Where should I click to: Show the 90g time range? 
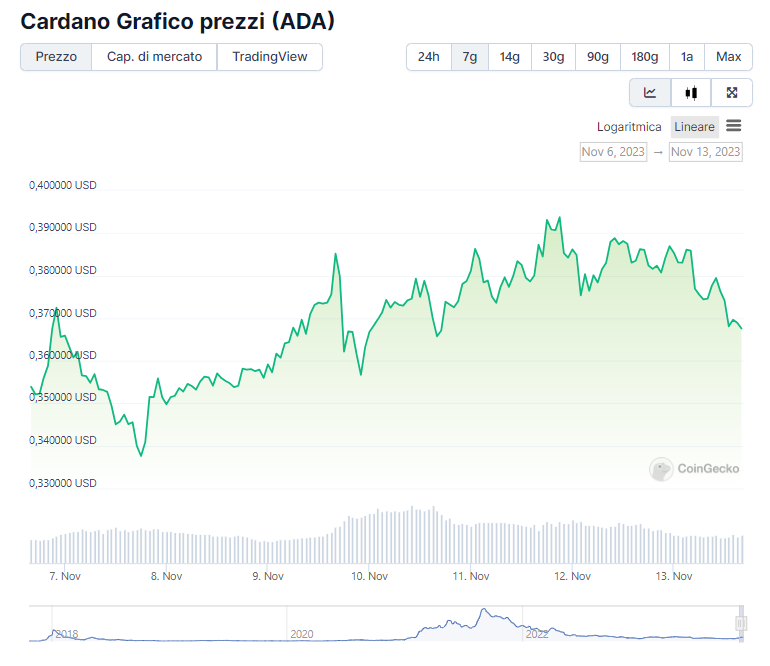[598, 57]
